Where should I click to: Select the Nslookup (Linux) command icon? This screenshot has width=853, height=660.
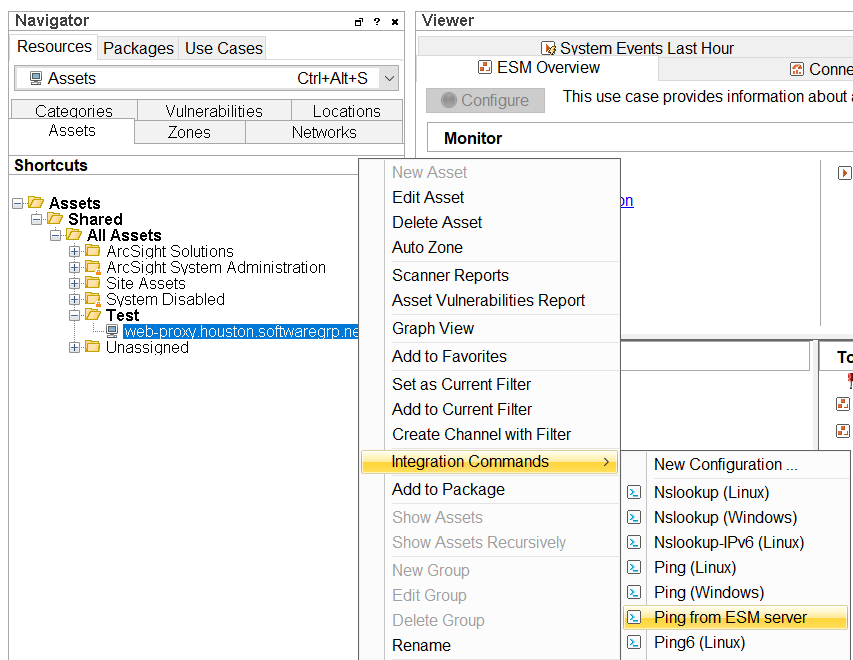635,492
